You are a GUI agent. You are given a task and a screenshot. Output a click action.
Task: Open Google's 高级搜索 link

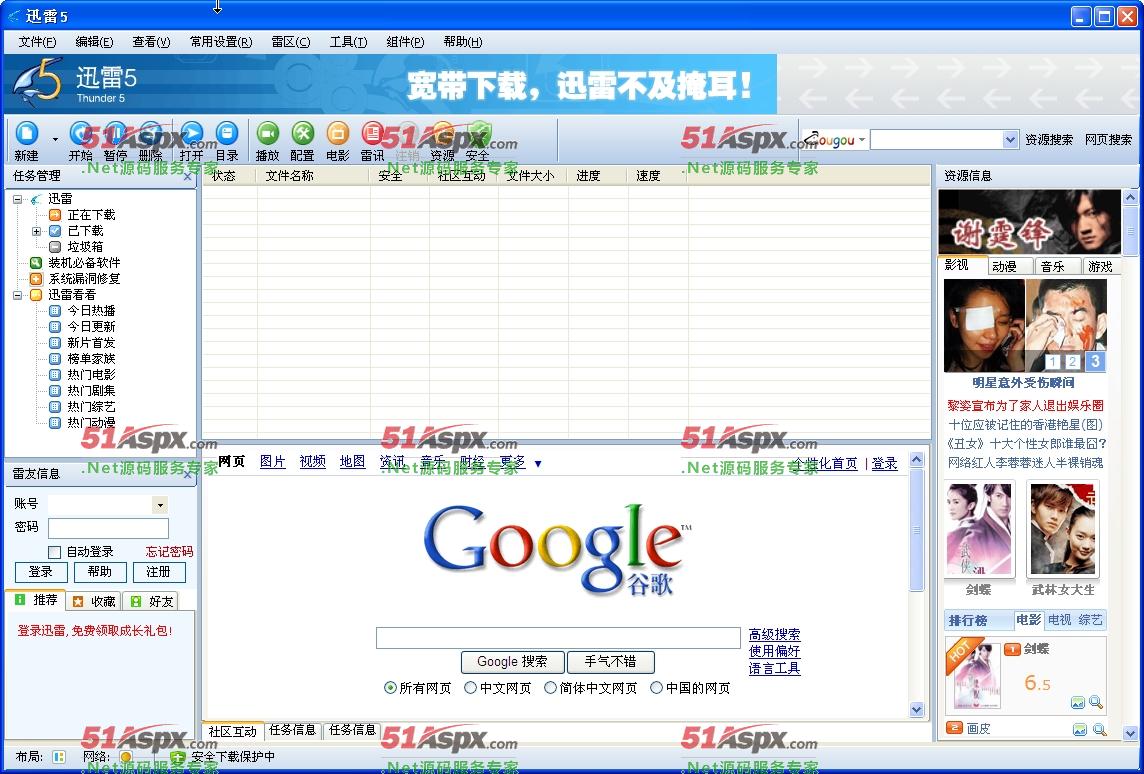point(774,635)
